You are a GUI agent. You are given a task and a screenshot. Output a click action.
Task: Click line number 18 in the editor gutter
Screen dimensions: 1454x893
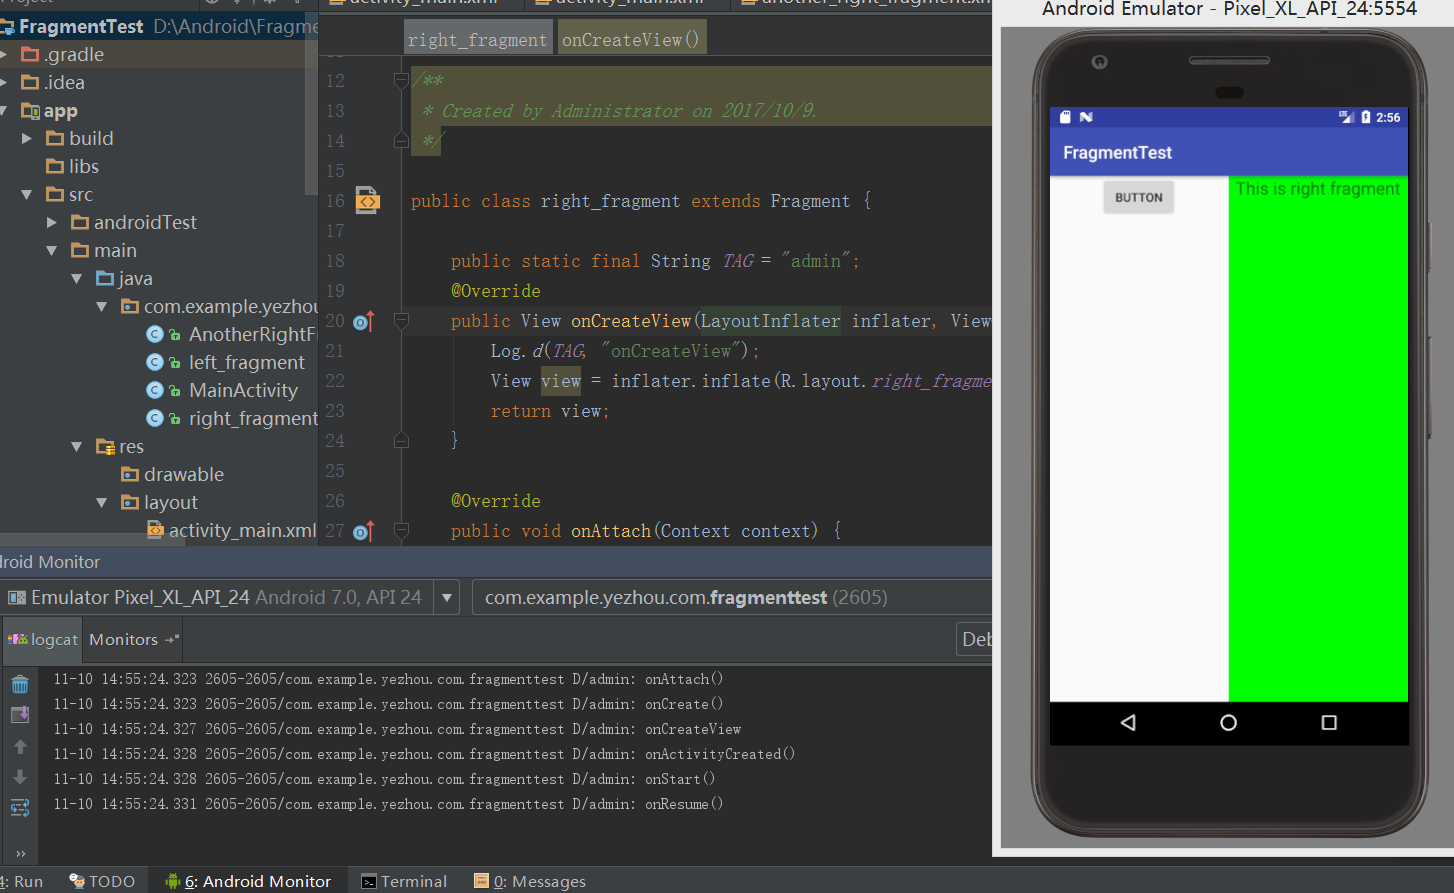coord(335,261)
